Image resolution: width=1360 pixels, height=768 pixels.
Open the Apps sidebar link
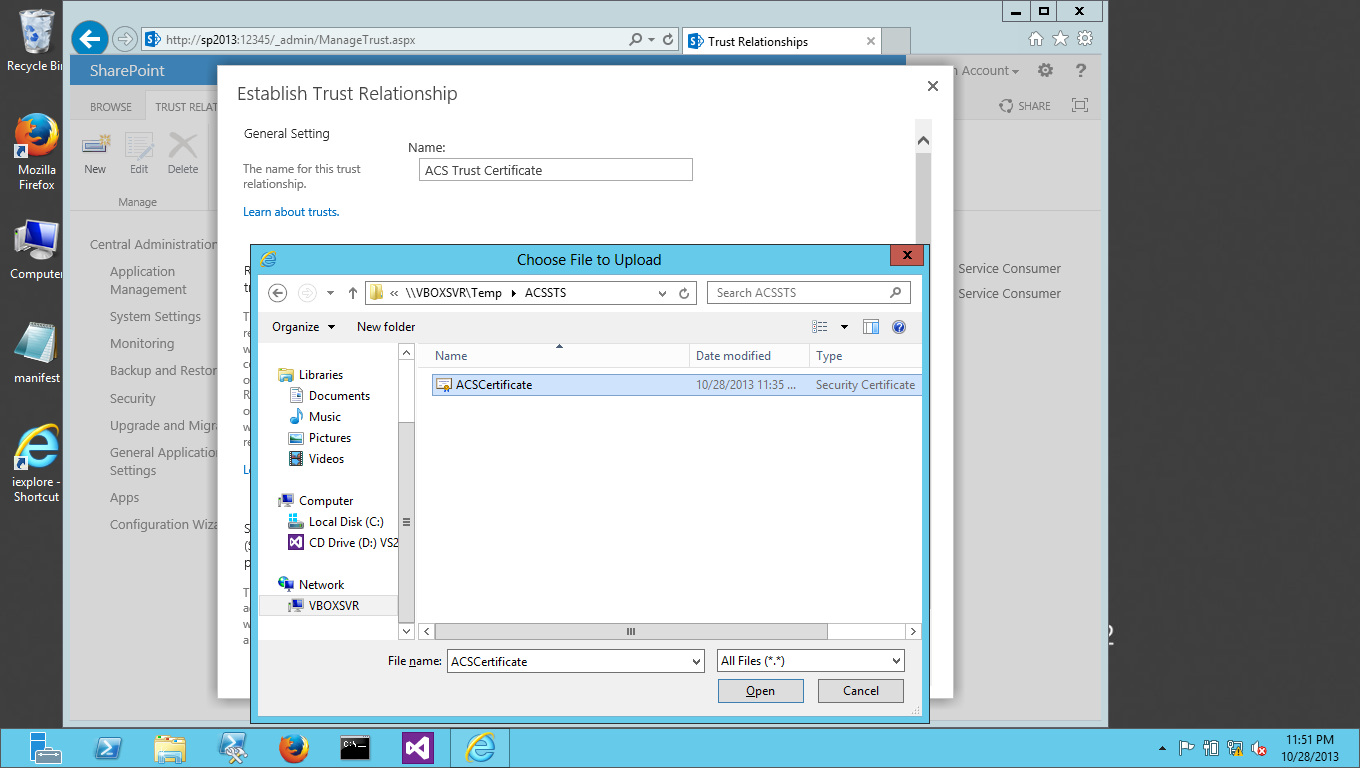coord(125,498)
